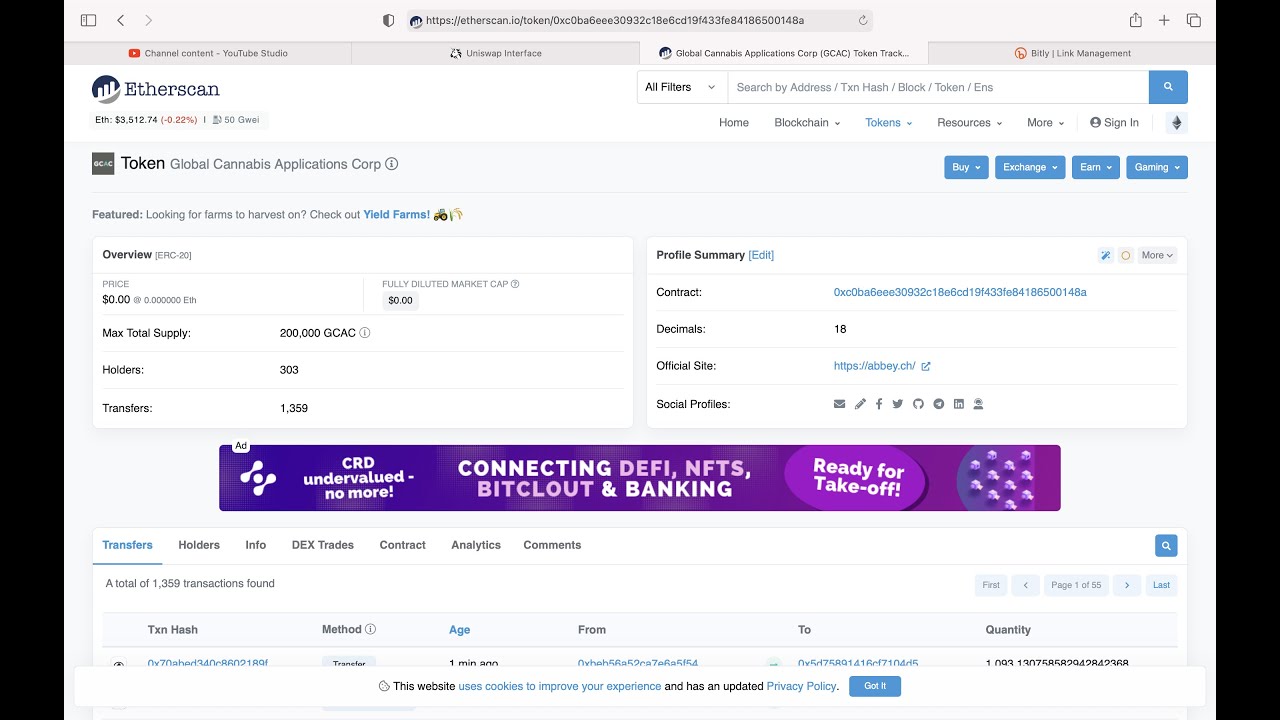
Task: Dismiss the cookie notice with Got It
Action: coord(875,686)
